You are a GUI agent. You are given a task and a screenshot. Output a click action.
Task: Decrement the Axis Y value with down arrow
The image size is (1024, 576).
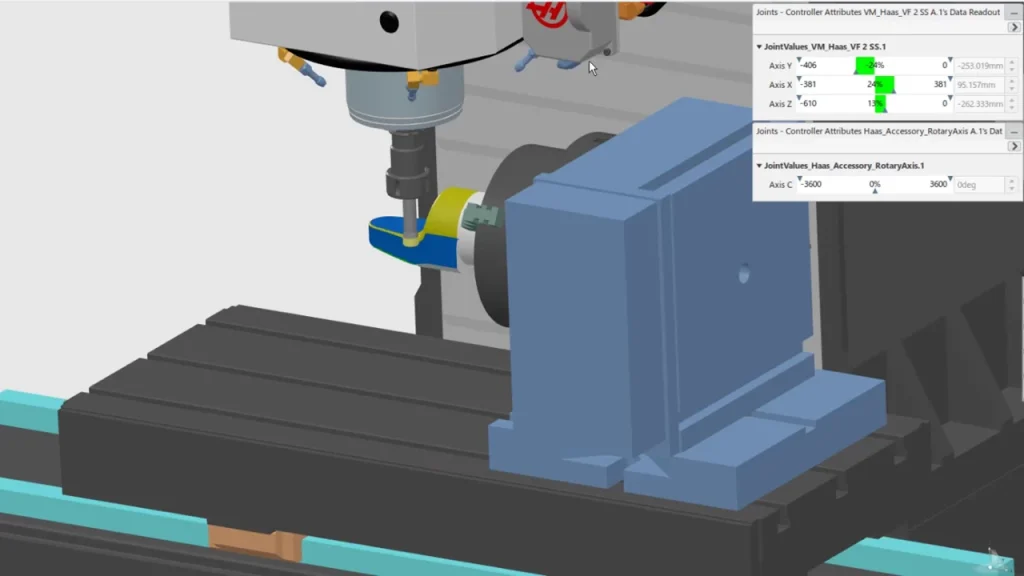pos(1009,70)
